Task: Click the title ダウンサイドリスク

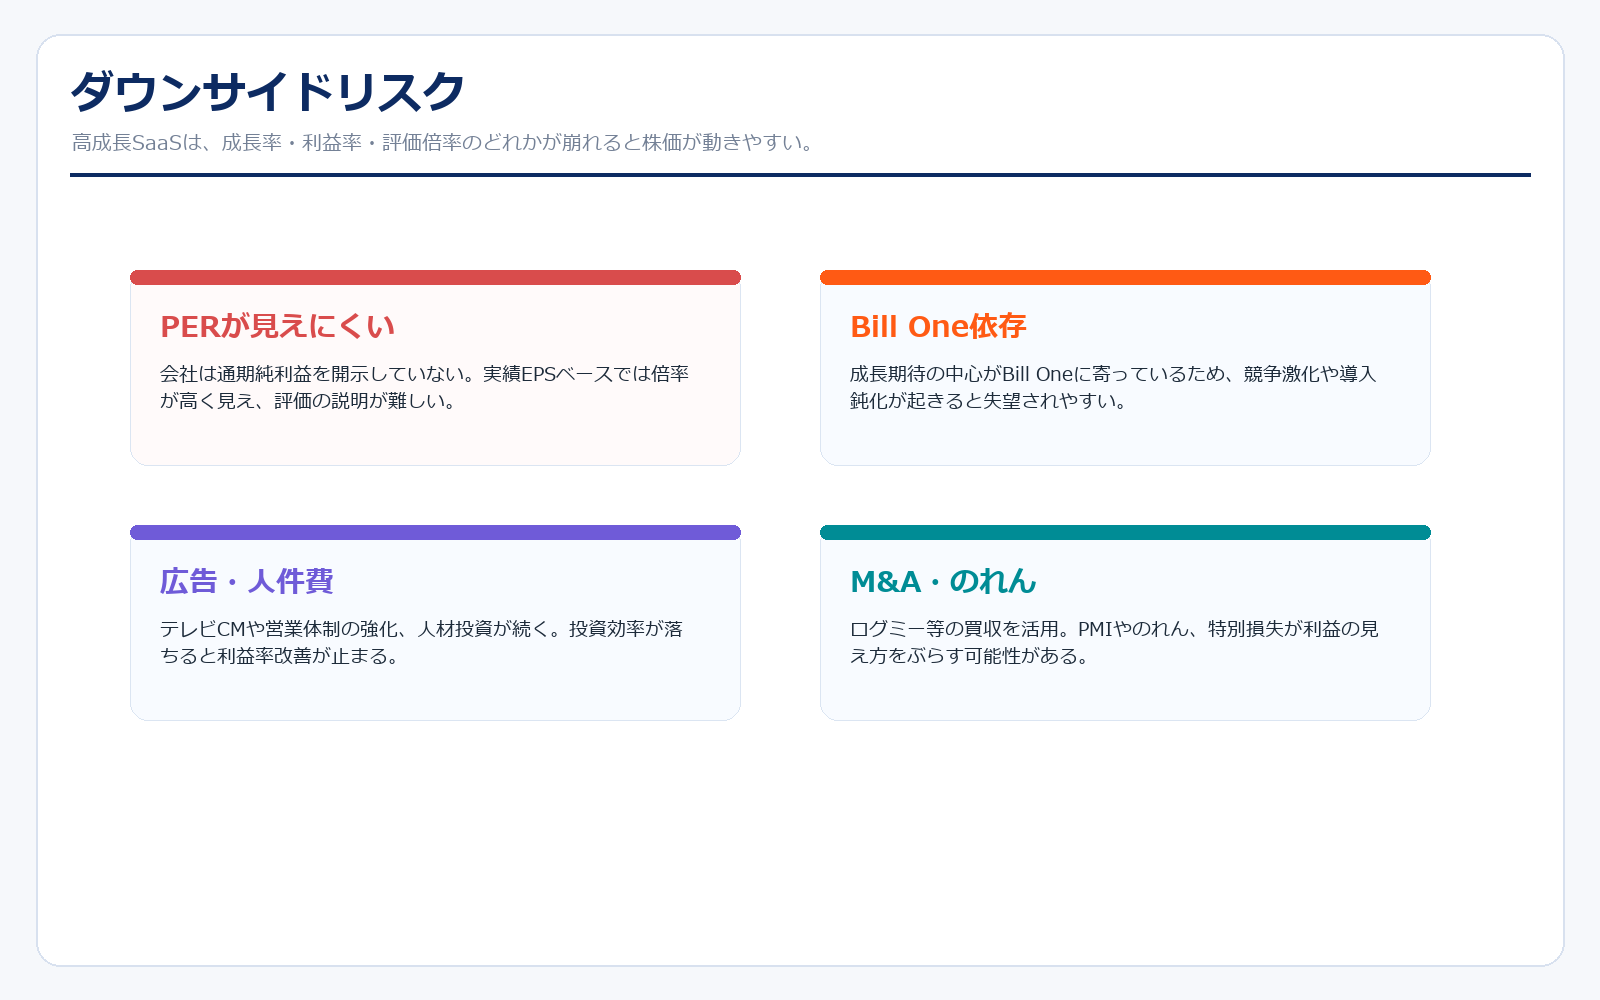Action: pyautogui.click(x=268, y=92)
